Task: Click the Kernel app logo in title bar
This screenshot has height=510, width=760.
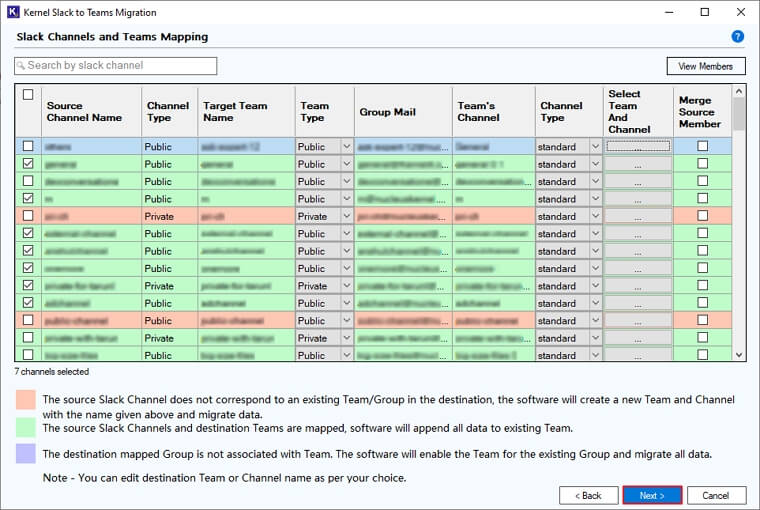Action: point(13,12)
